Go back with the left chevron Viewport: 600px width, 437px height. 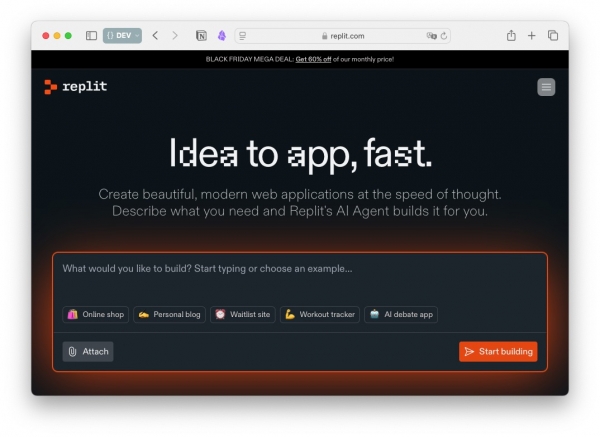[x=155, y=36]
